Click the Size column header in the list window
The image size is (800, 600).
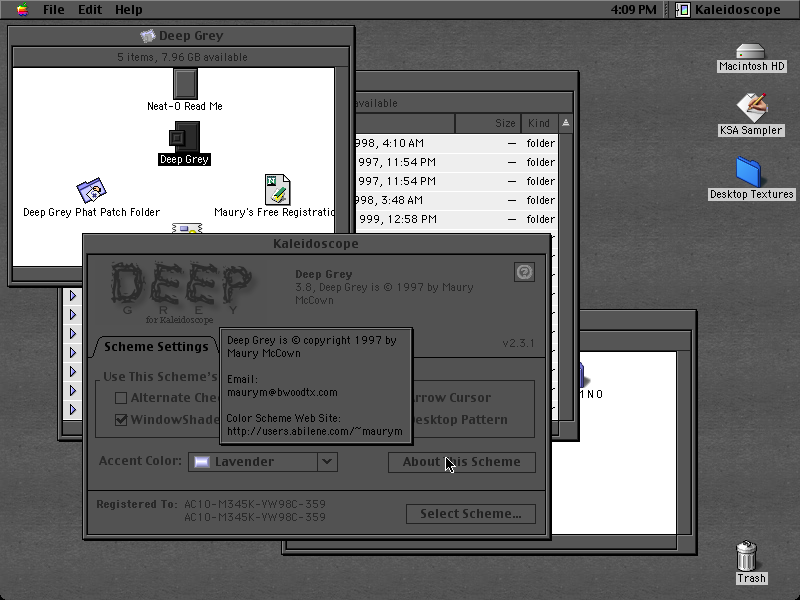tap(488, 123)
